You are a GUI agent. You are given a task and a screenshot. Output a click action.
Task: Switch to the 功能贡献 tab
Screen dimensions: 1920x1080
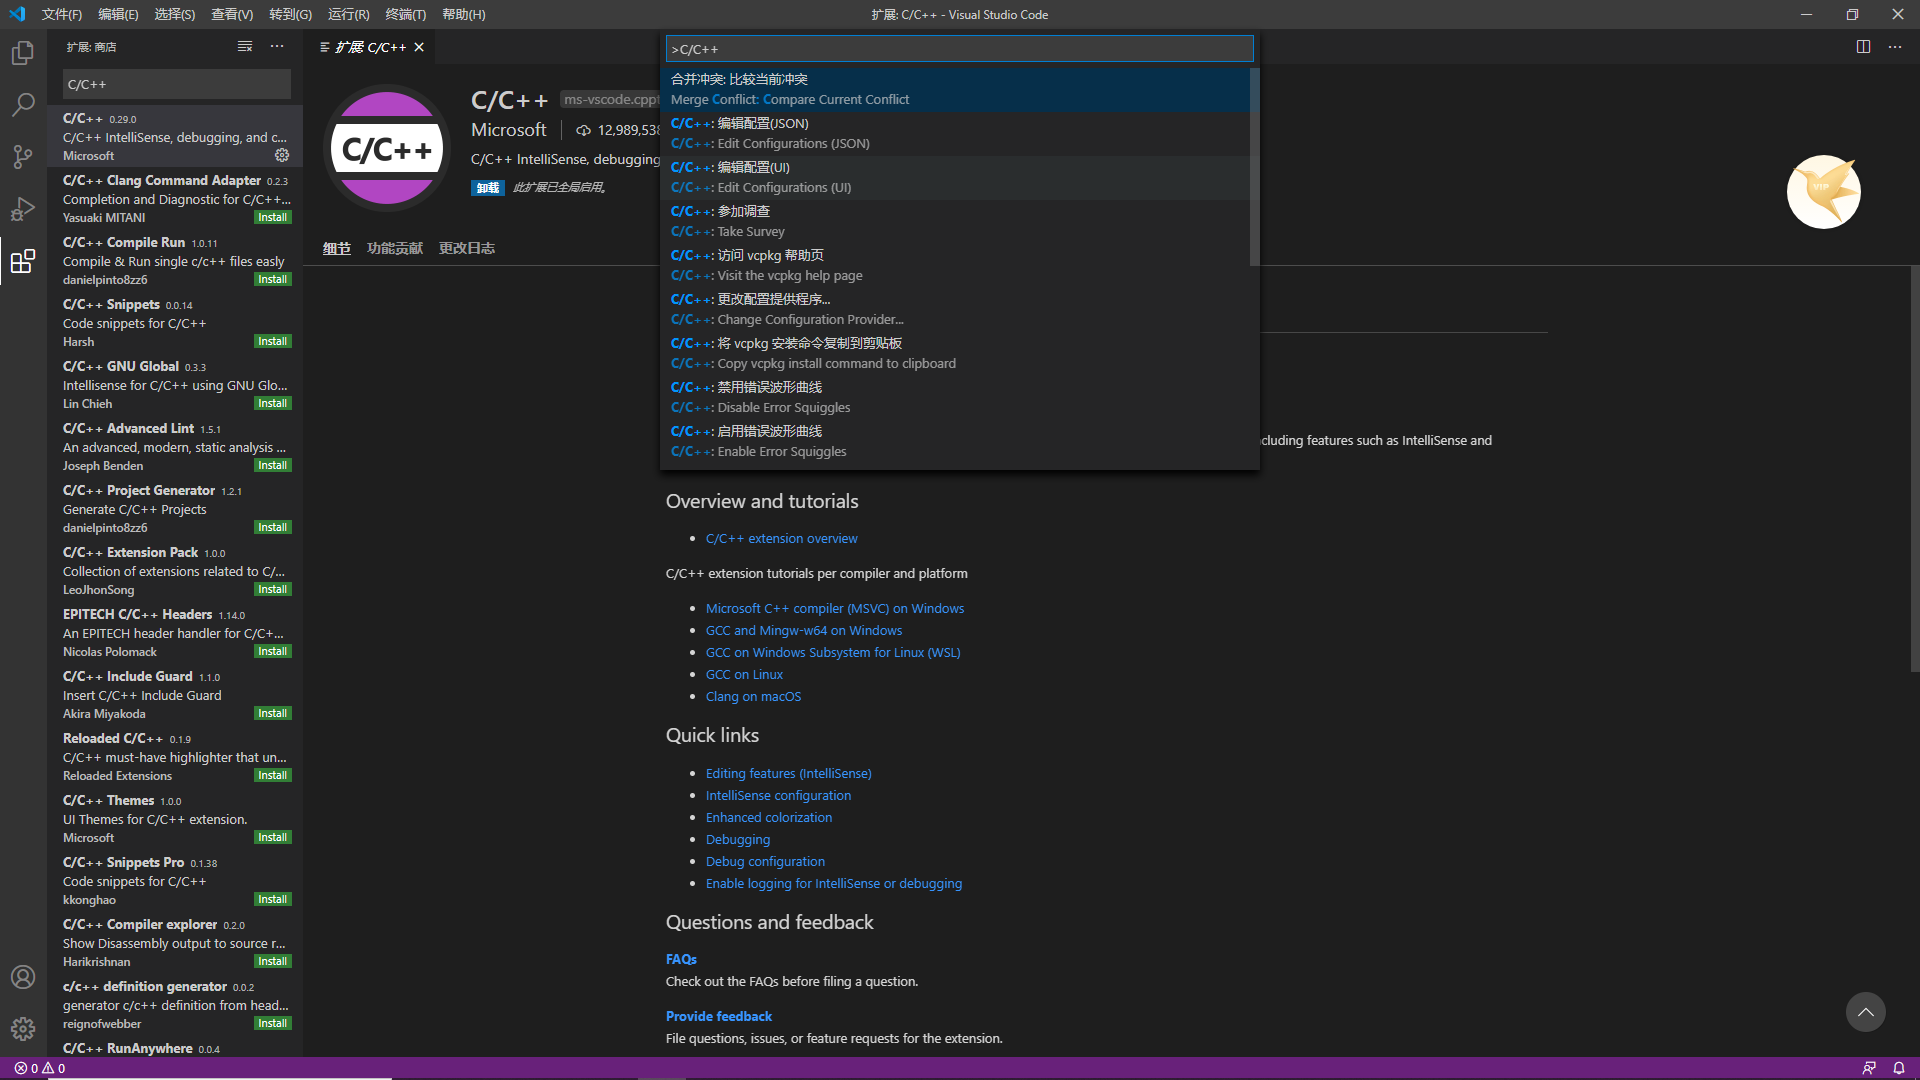click(395, 248)
